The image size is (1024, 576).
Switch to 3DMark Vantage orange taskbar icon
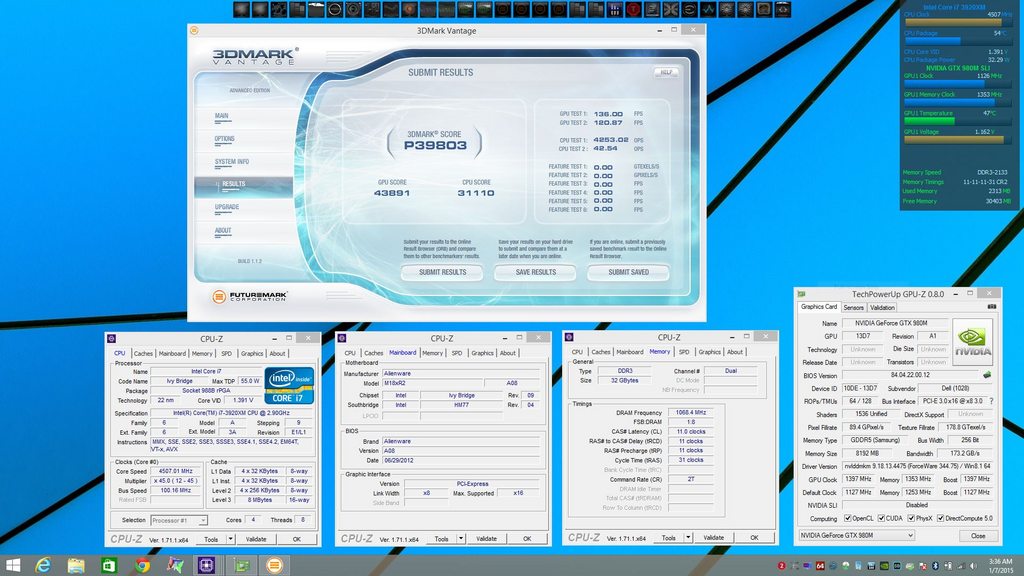pos(274,565)
